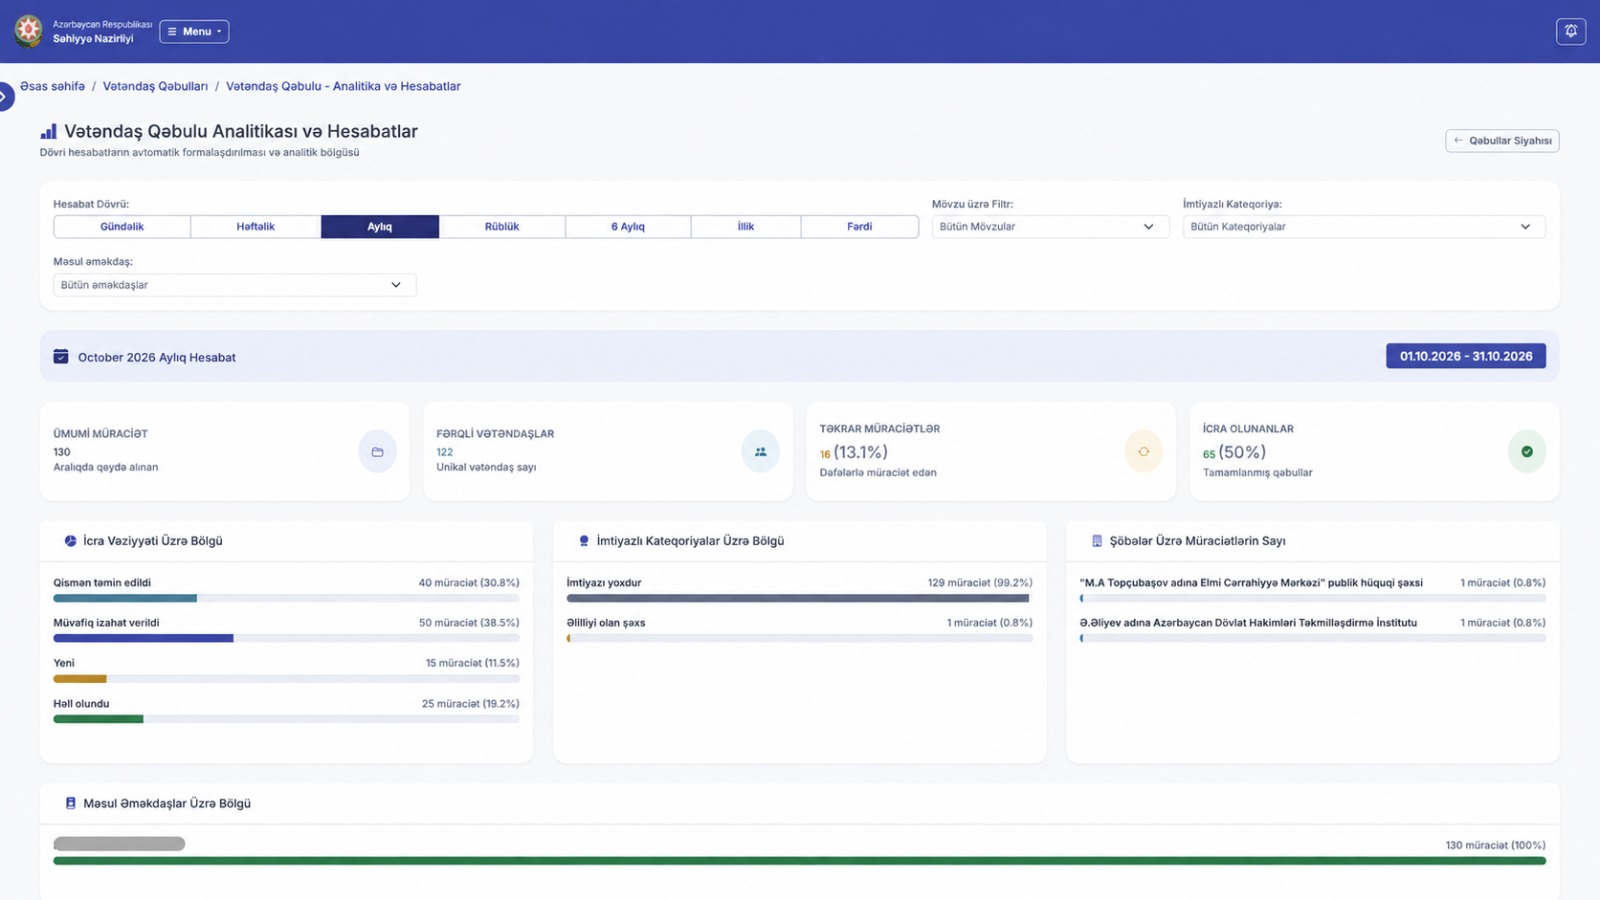
Task: Select the Həftəlik report period
Action: [x=256, y=227]
